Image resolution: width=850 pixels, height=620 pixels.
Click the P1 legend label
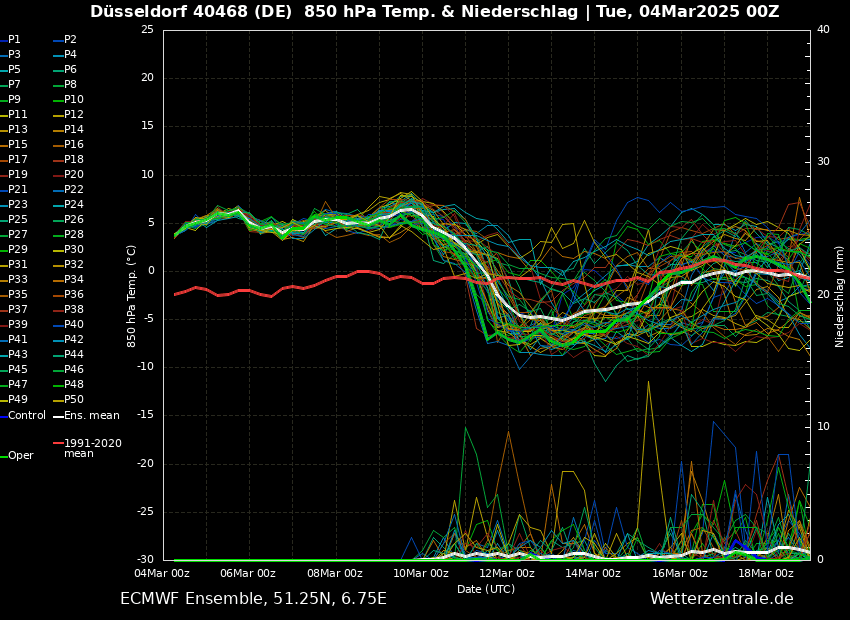click(x=14, y=39)
